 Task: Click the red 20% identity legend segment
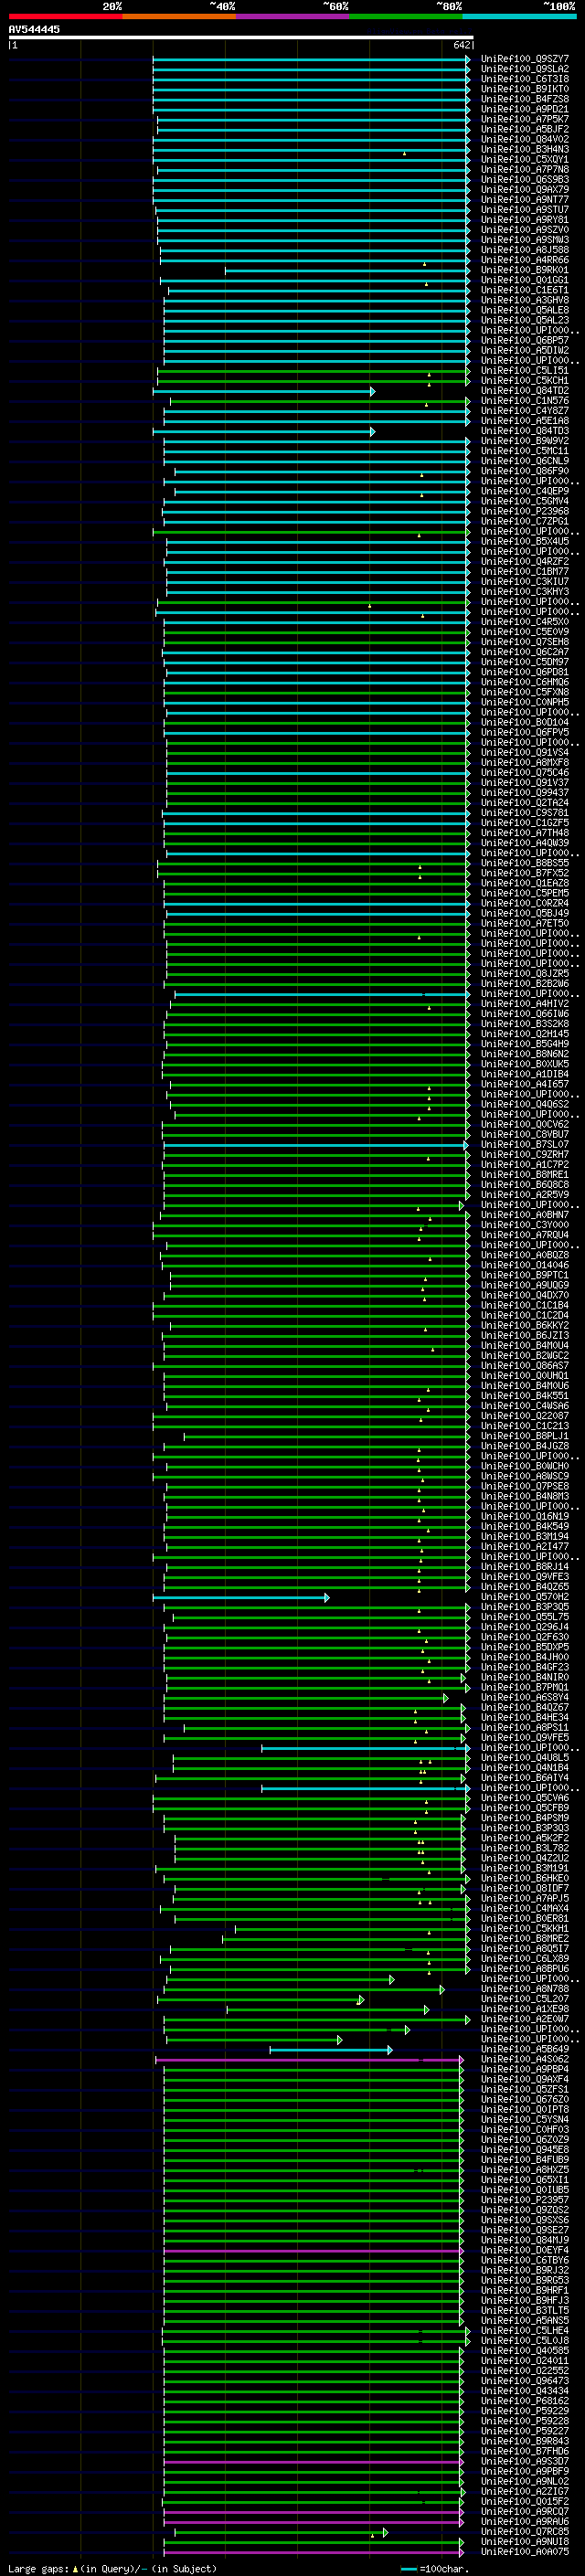[x=65, y=16]
